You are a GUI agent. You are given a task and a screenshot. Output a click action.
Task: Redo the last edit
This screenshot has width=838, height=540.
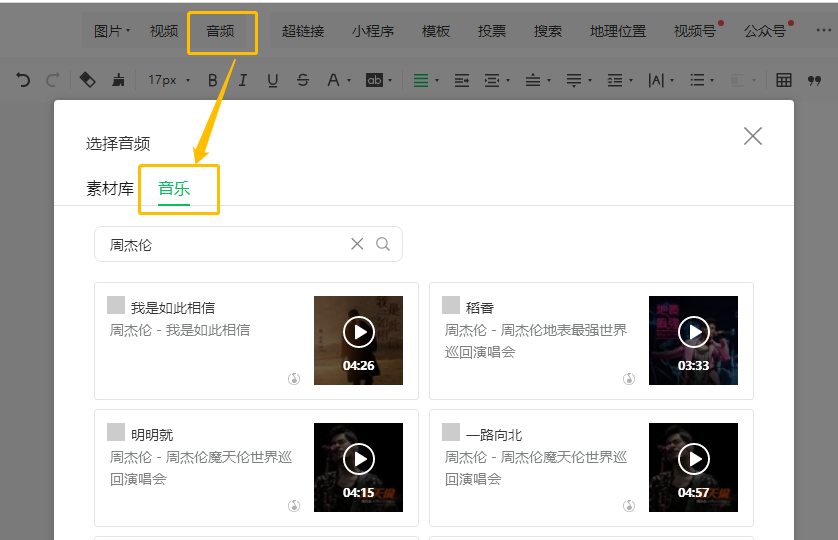52,80
